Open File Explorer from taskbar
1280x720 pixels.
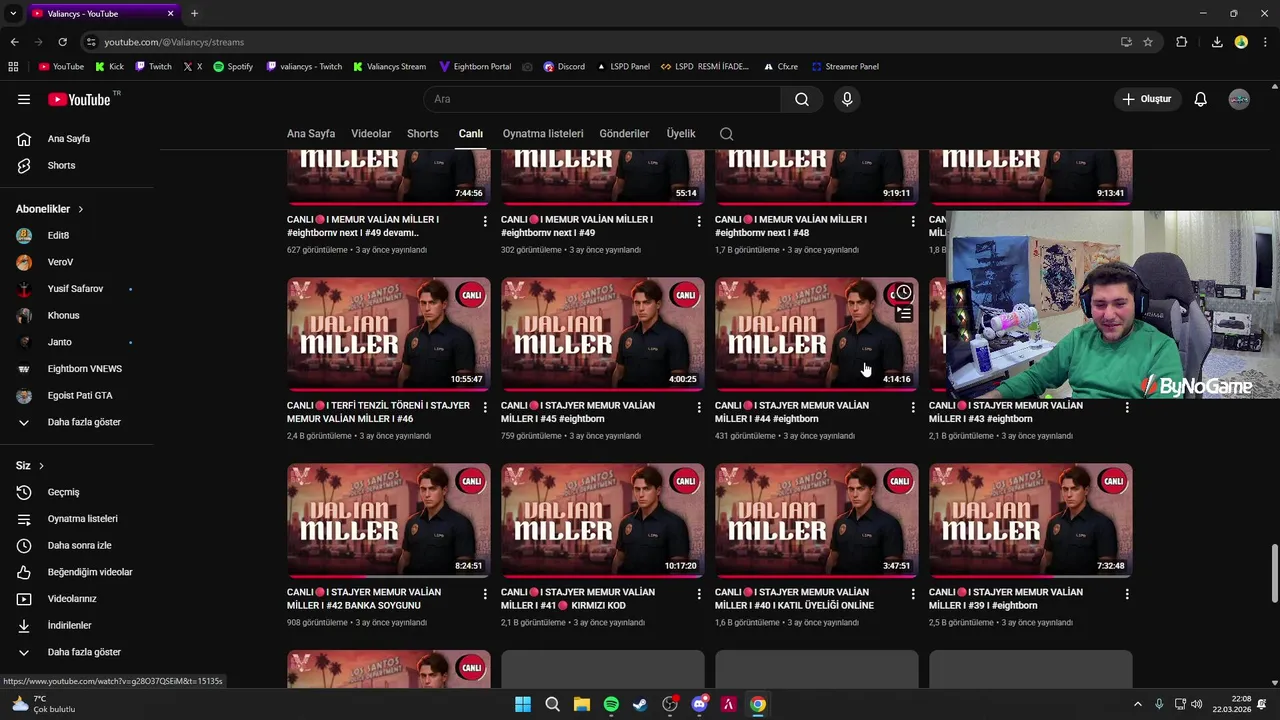pyautogui.click(x=581, y=704)
